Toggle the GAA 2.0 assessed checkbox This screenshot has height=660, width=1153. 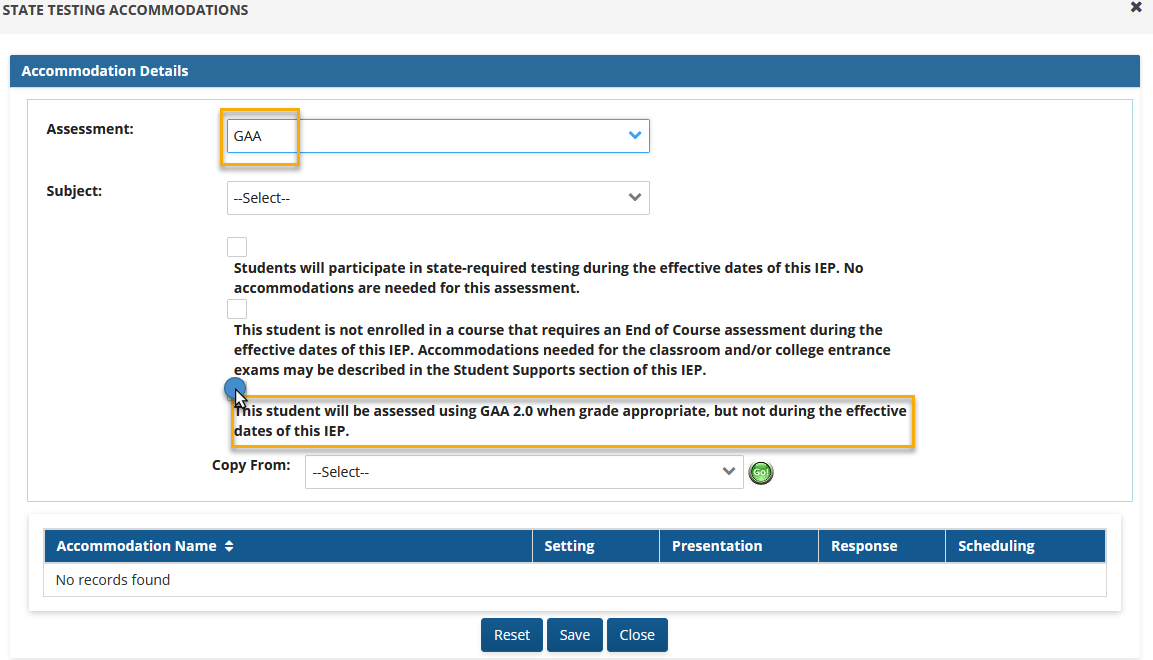(235, 389)
